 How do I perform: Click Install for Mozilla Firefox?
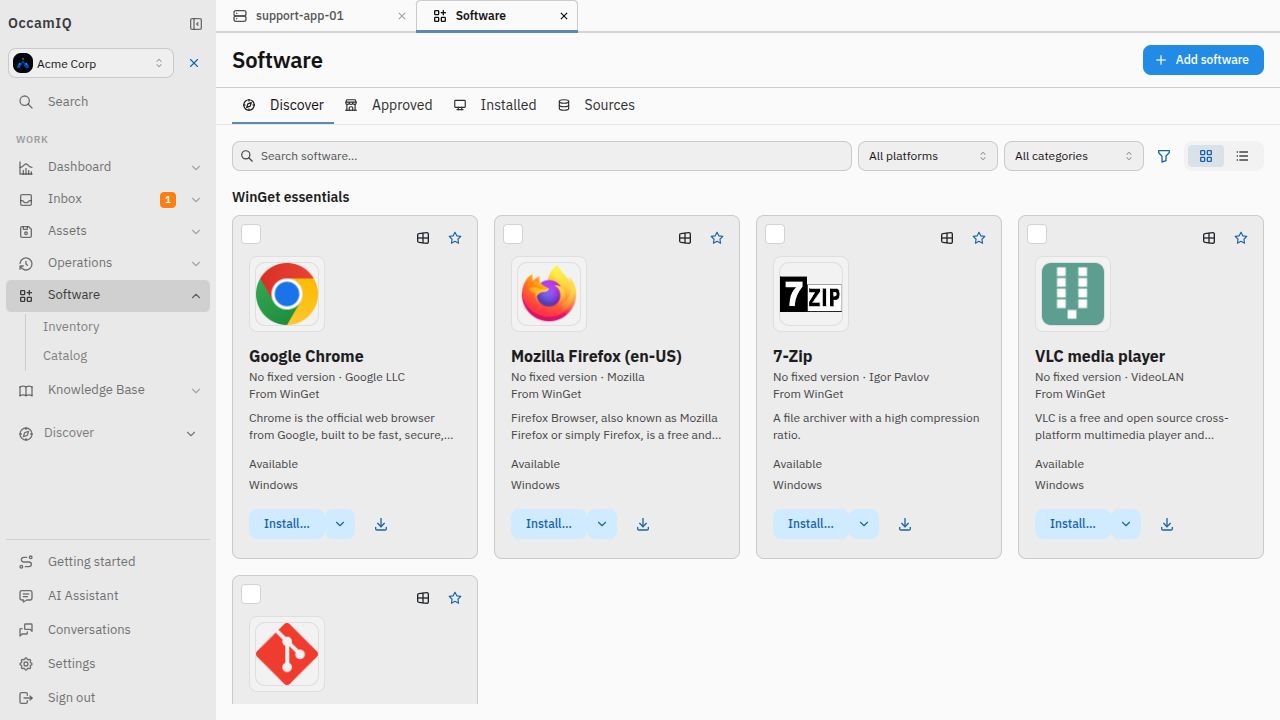pos(549,524)
